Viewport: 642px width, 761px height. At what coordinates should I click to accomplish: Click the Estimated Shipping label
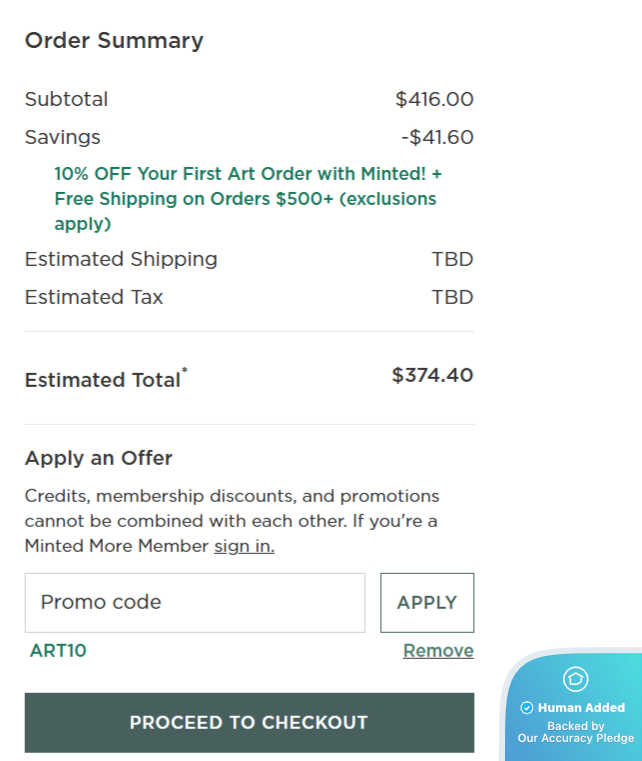[x=121, y=259]
